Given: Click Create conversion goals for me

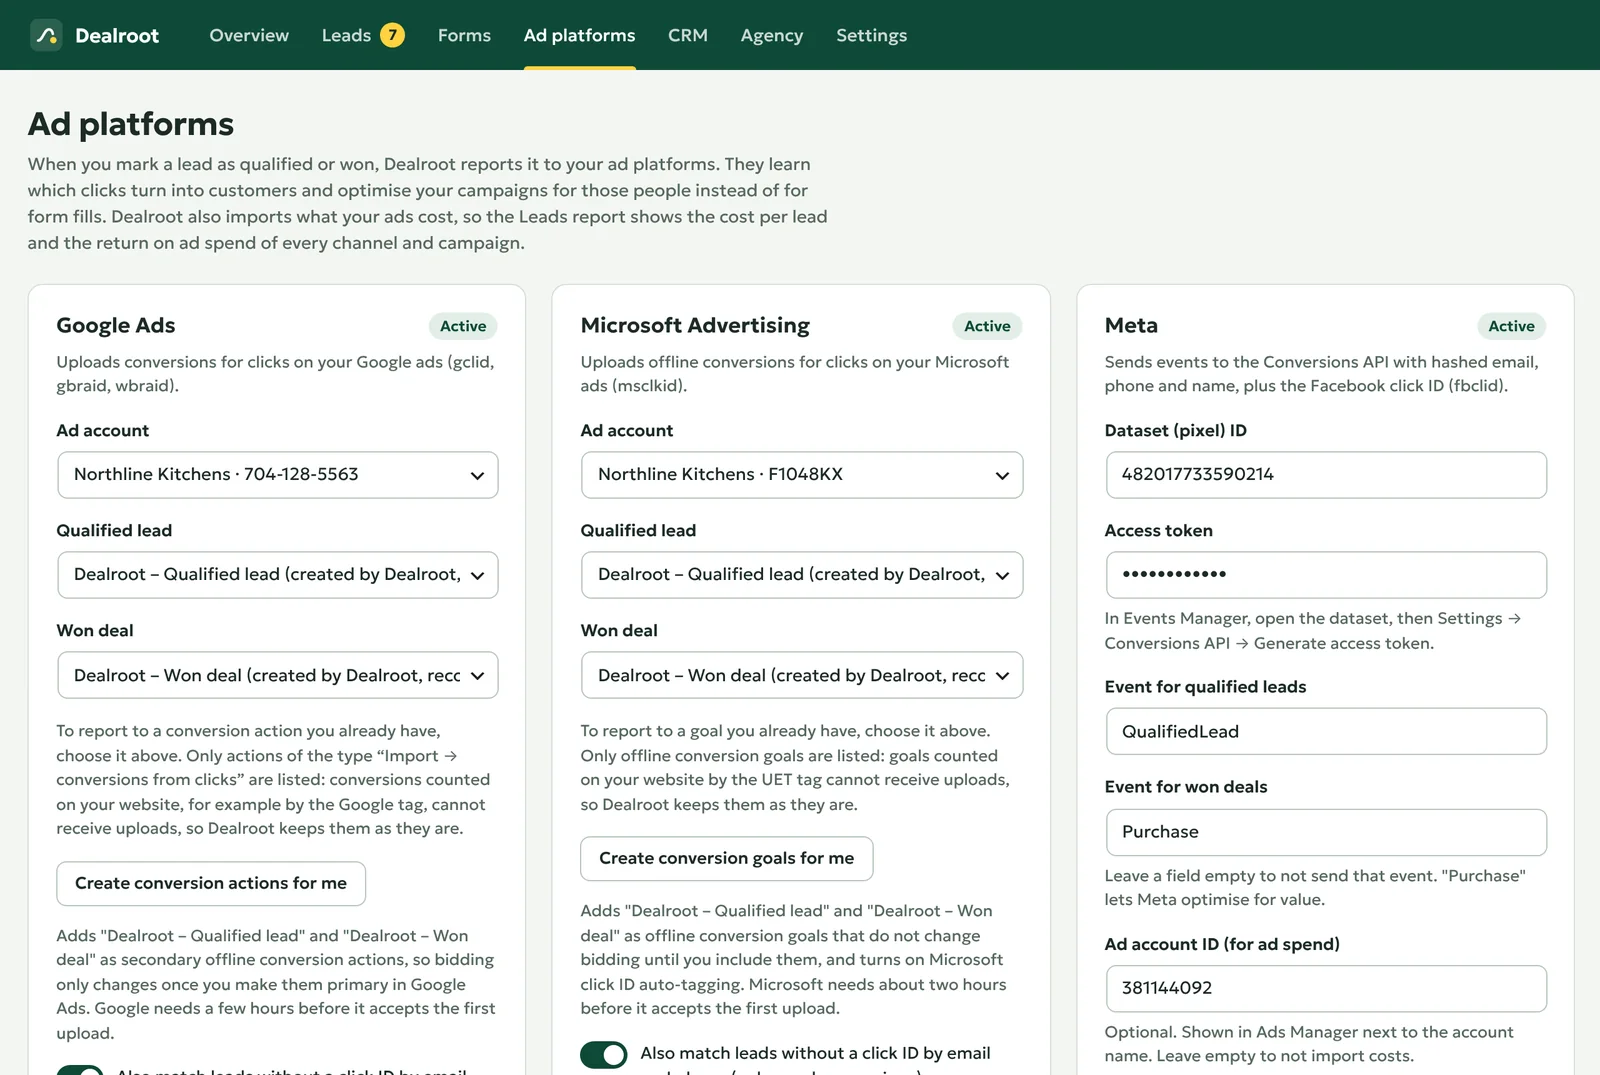Looking at the screenshot, I should [727, 858].
